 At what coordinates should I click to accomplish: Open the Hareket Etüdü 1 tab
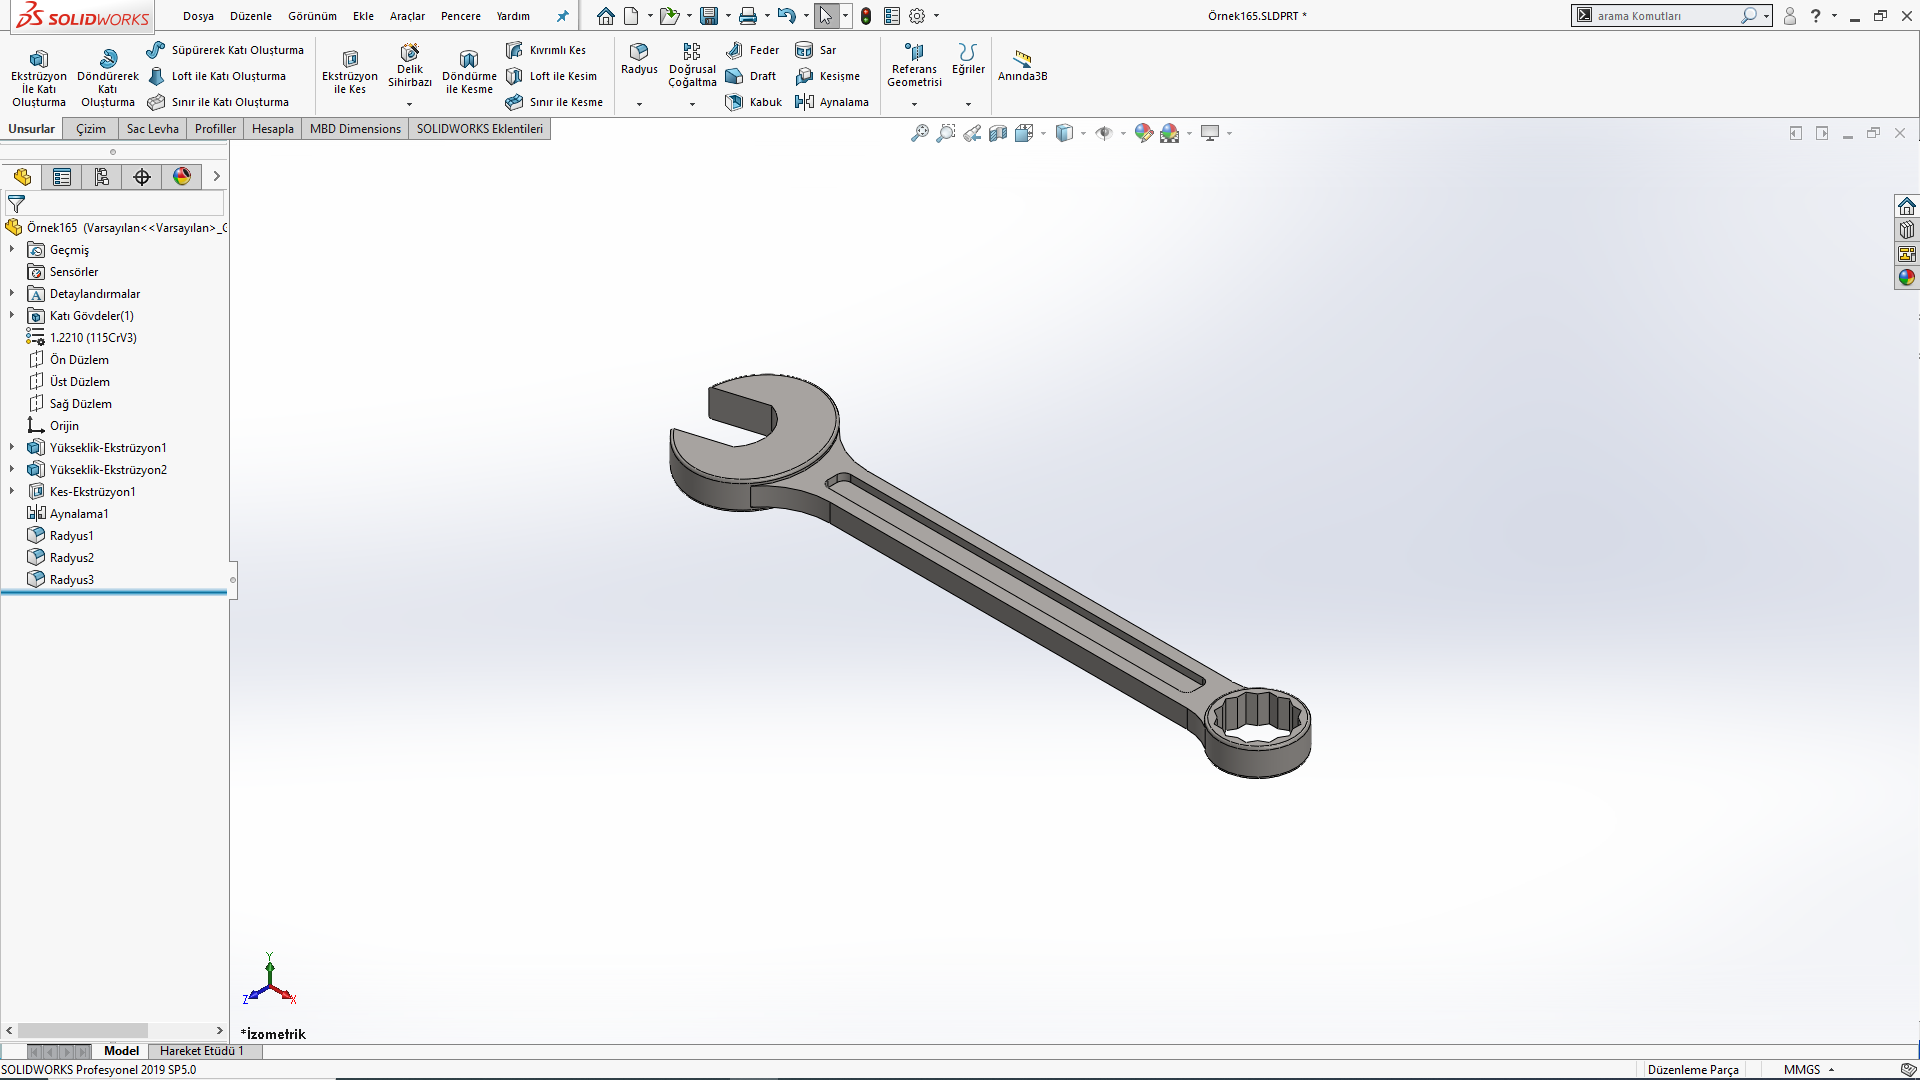(x=202, y=1052)
